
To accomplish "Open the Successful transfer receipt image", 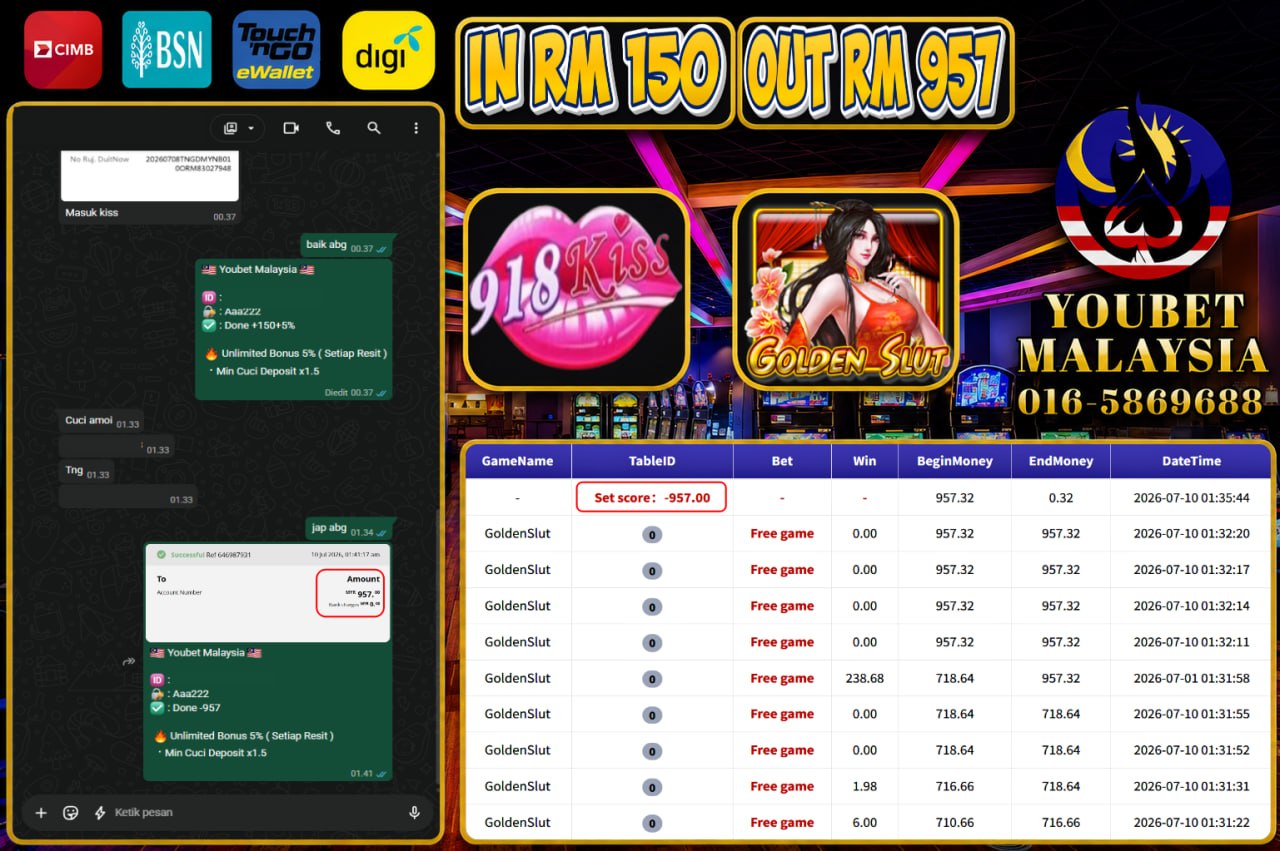I will point(267,593).
